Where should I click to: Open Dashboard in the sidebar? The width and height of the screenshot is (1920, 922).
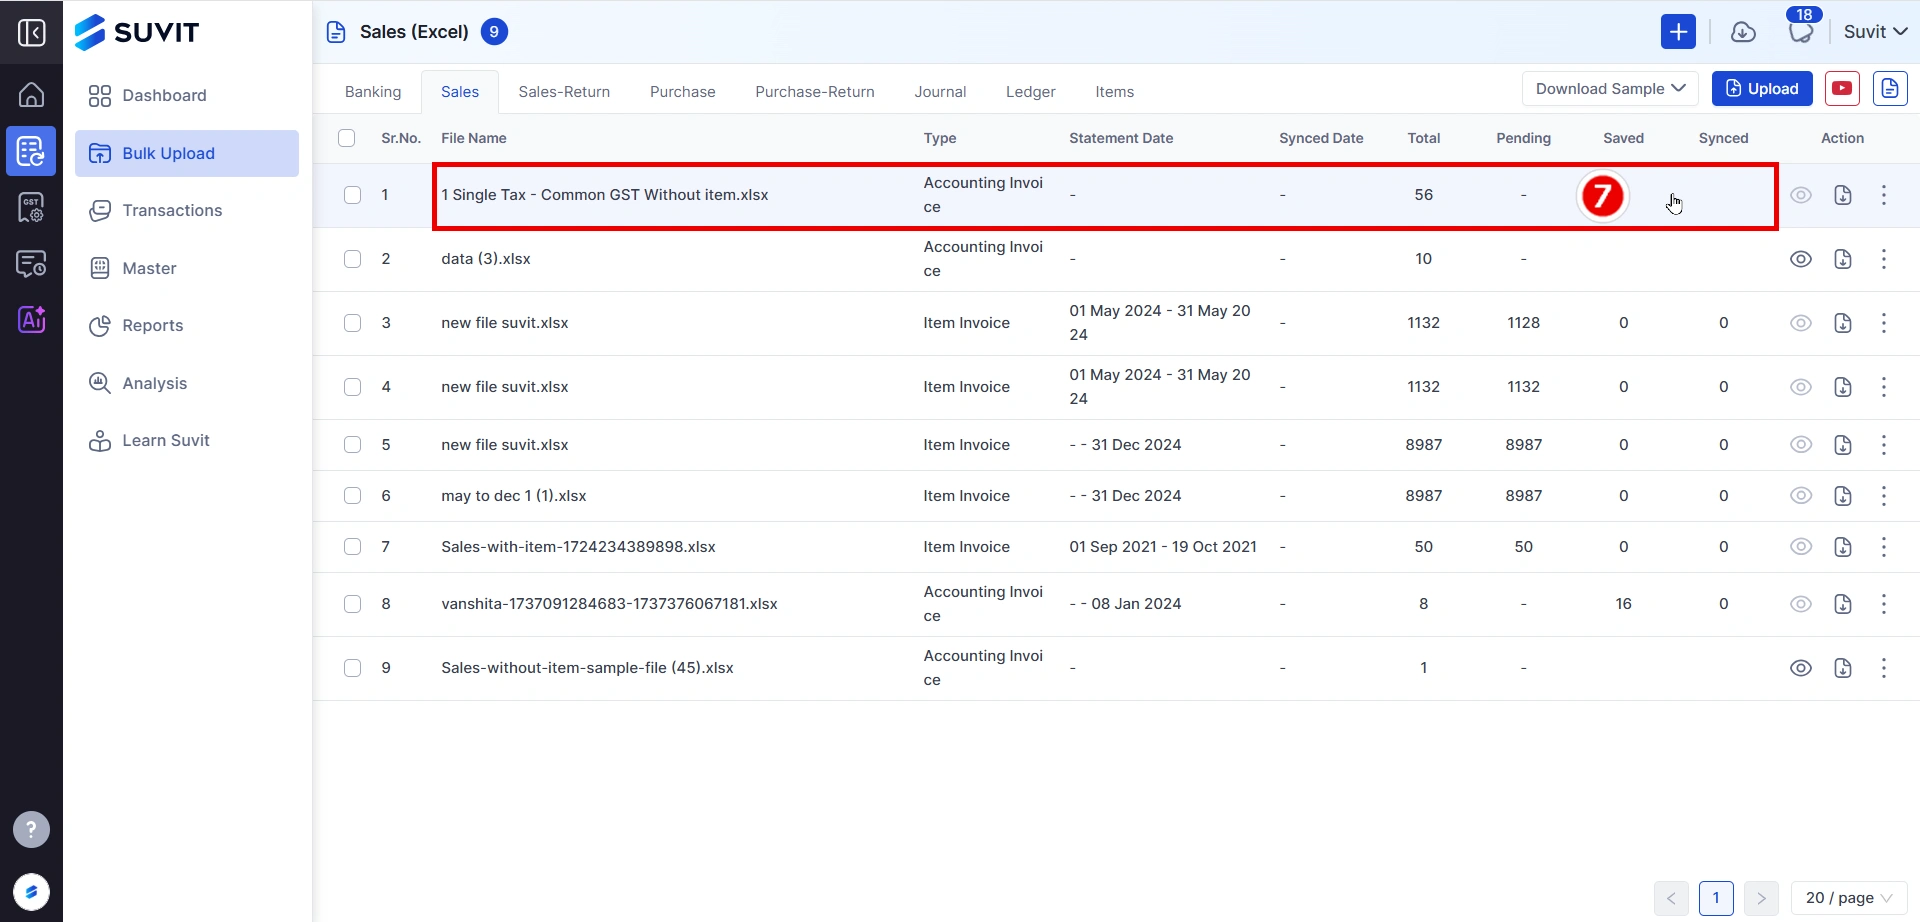pos(187,96)
